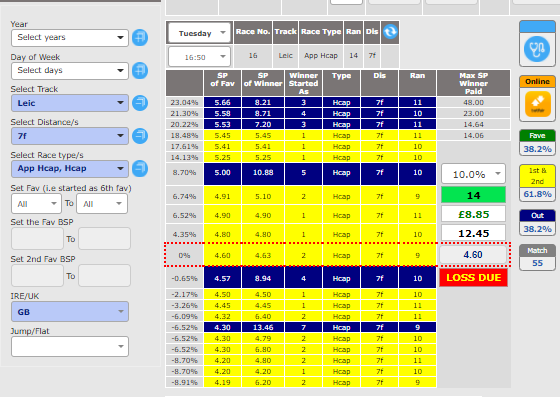Click the 23.00 Max SP value
Screen dimensions: 560x397
tap(474, 114)
